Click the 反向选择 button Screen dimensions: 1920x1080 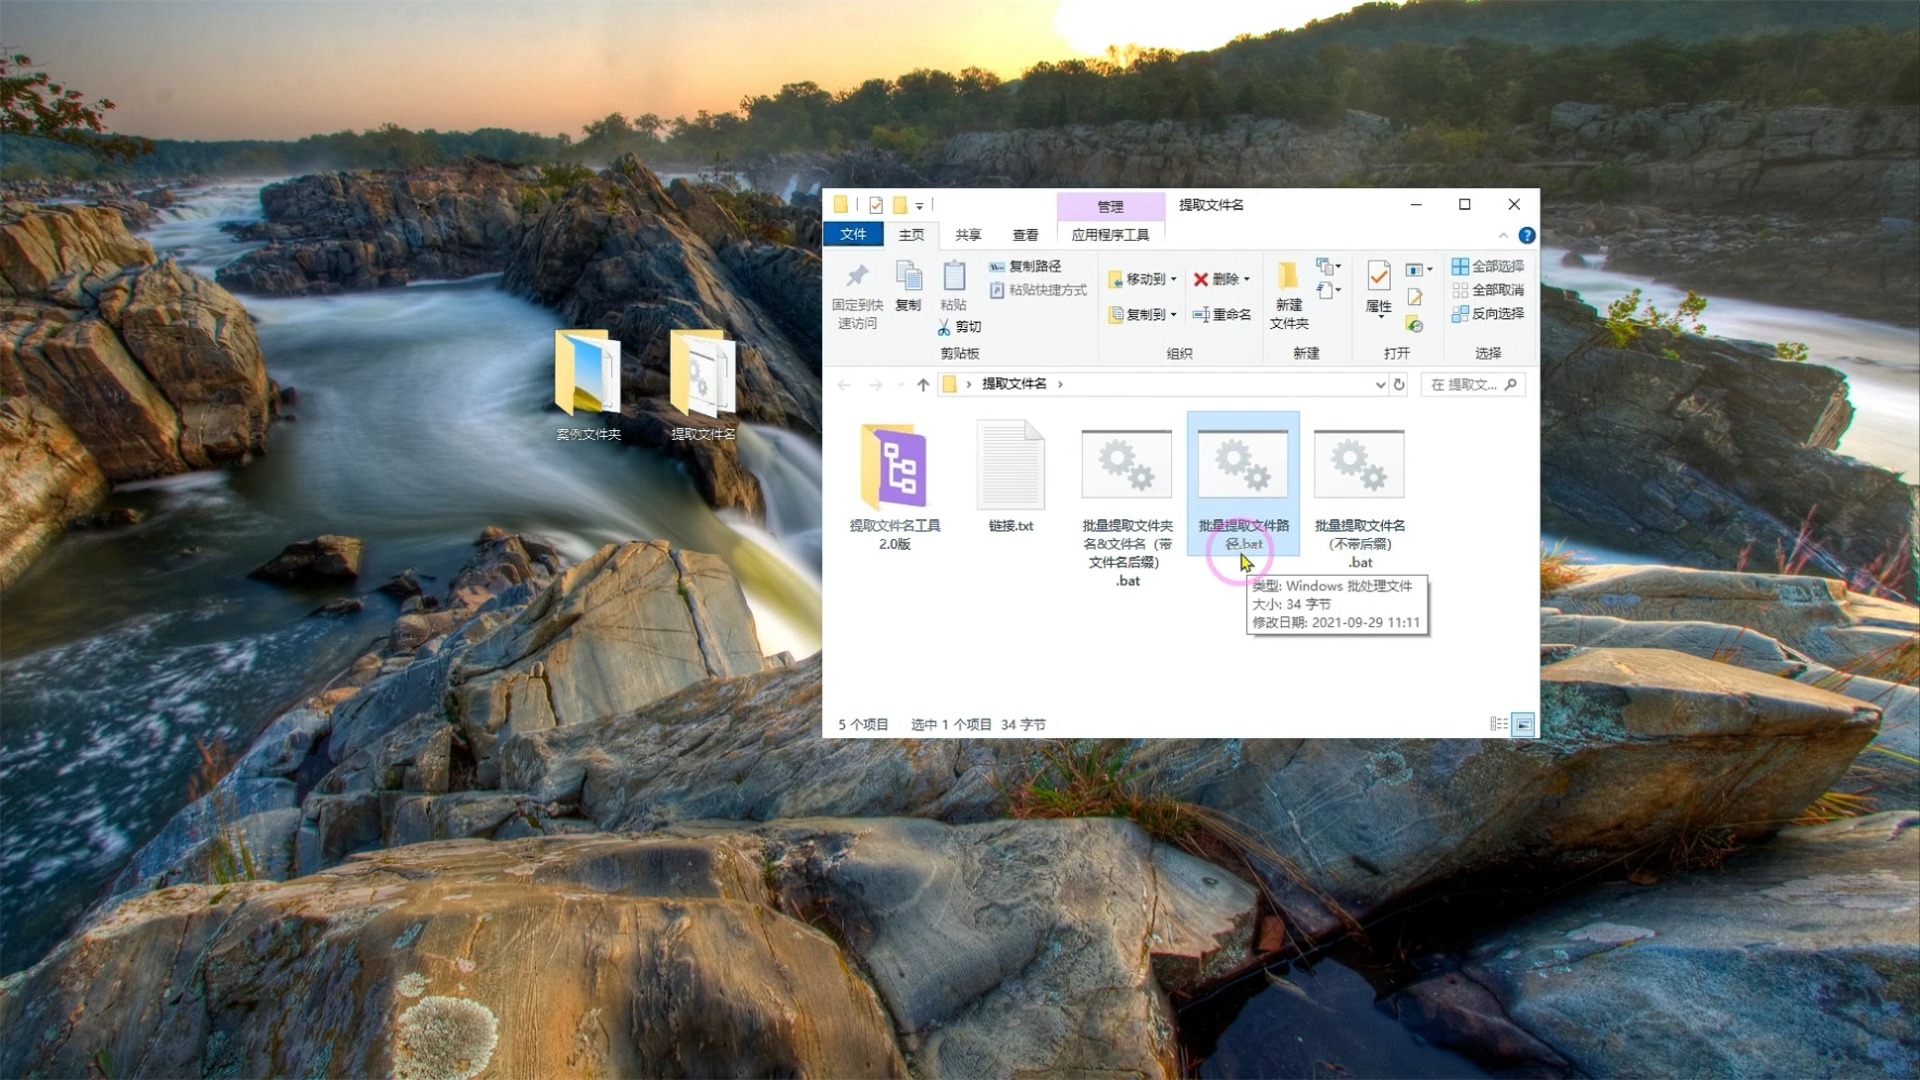[1488, 314]
